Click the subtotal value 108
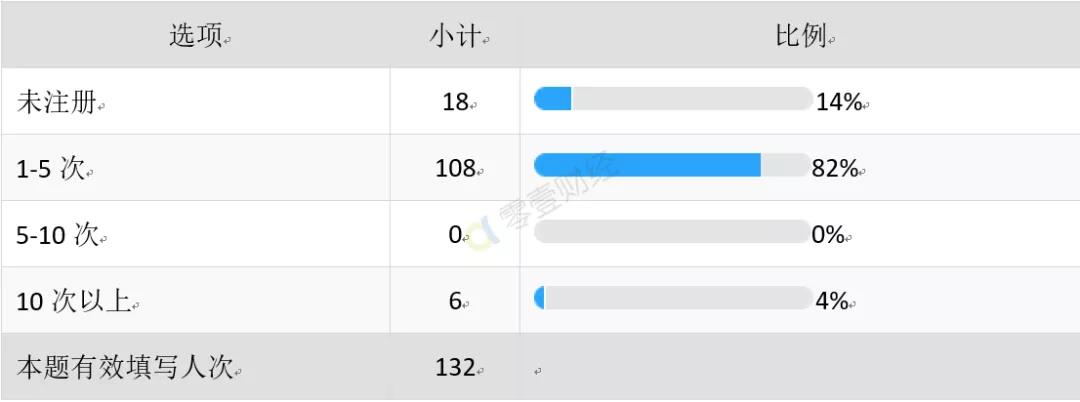Viewport: 1080px width, 402px height. pos(455,169)
